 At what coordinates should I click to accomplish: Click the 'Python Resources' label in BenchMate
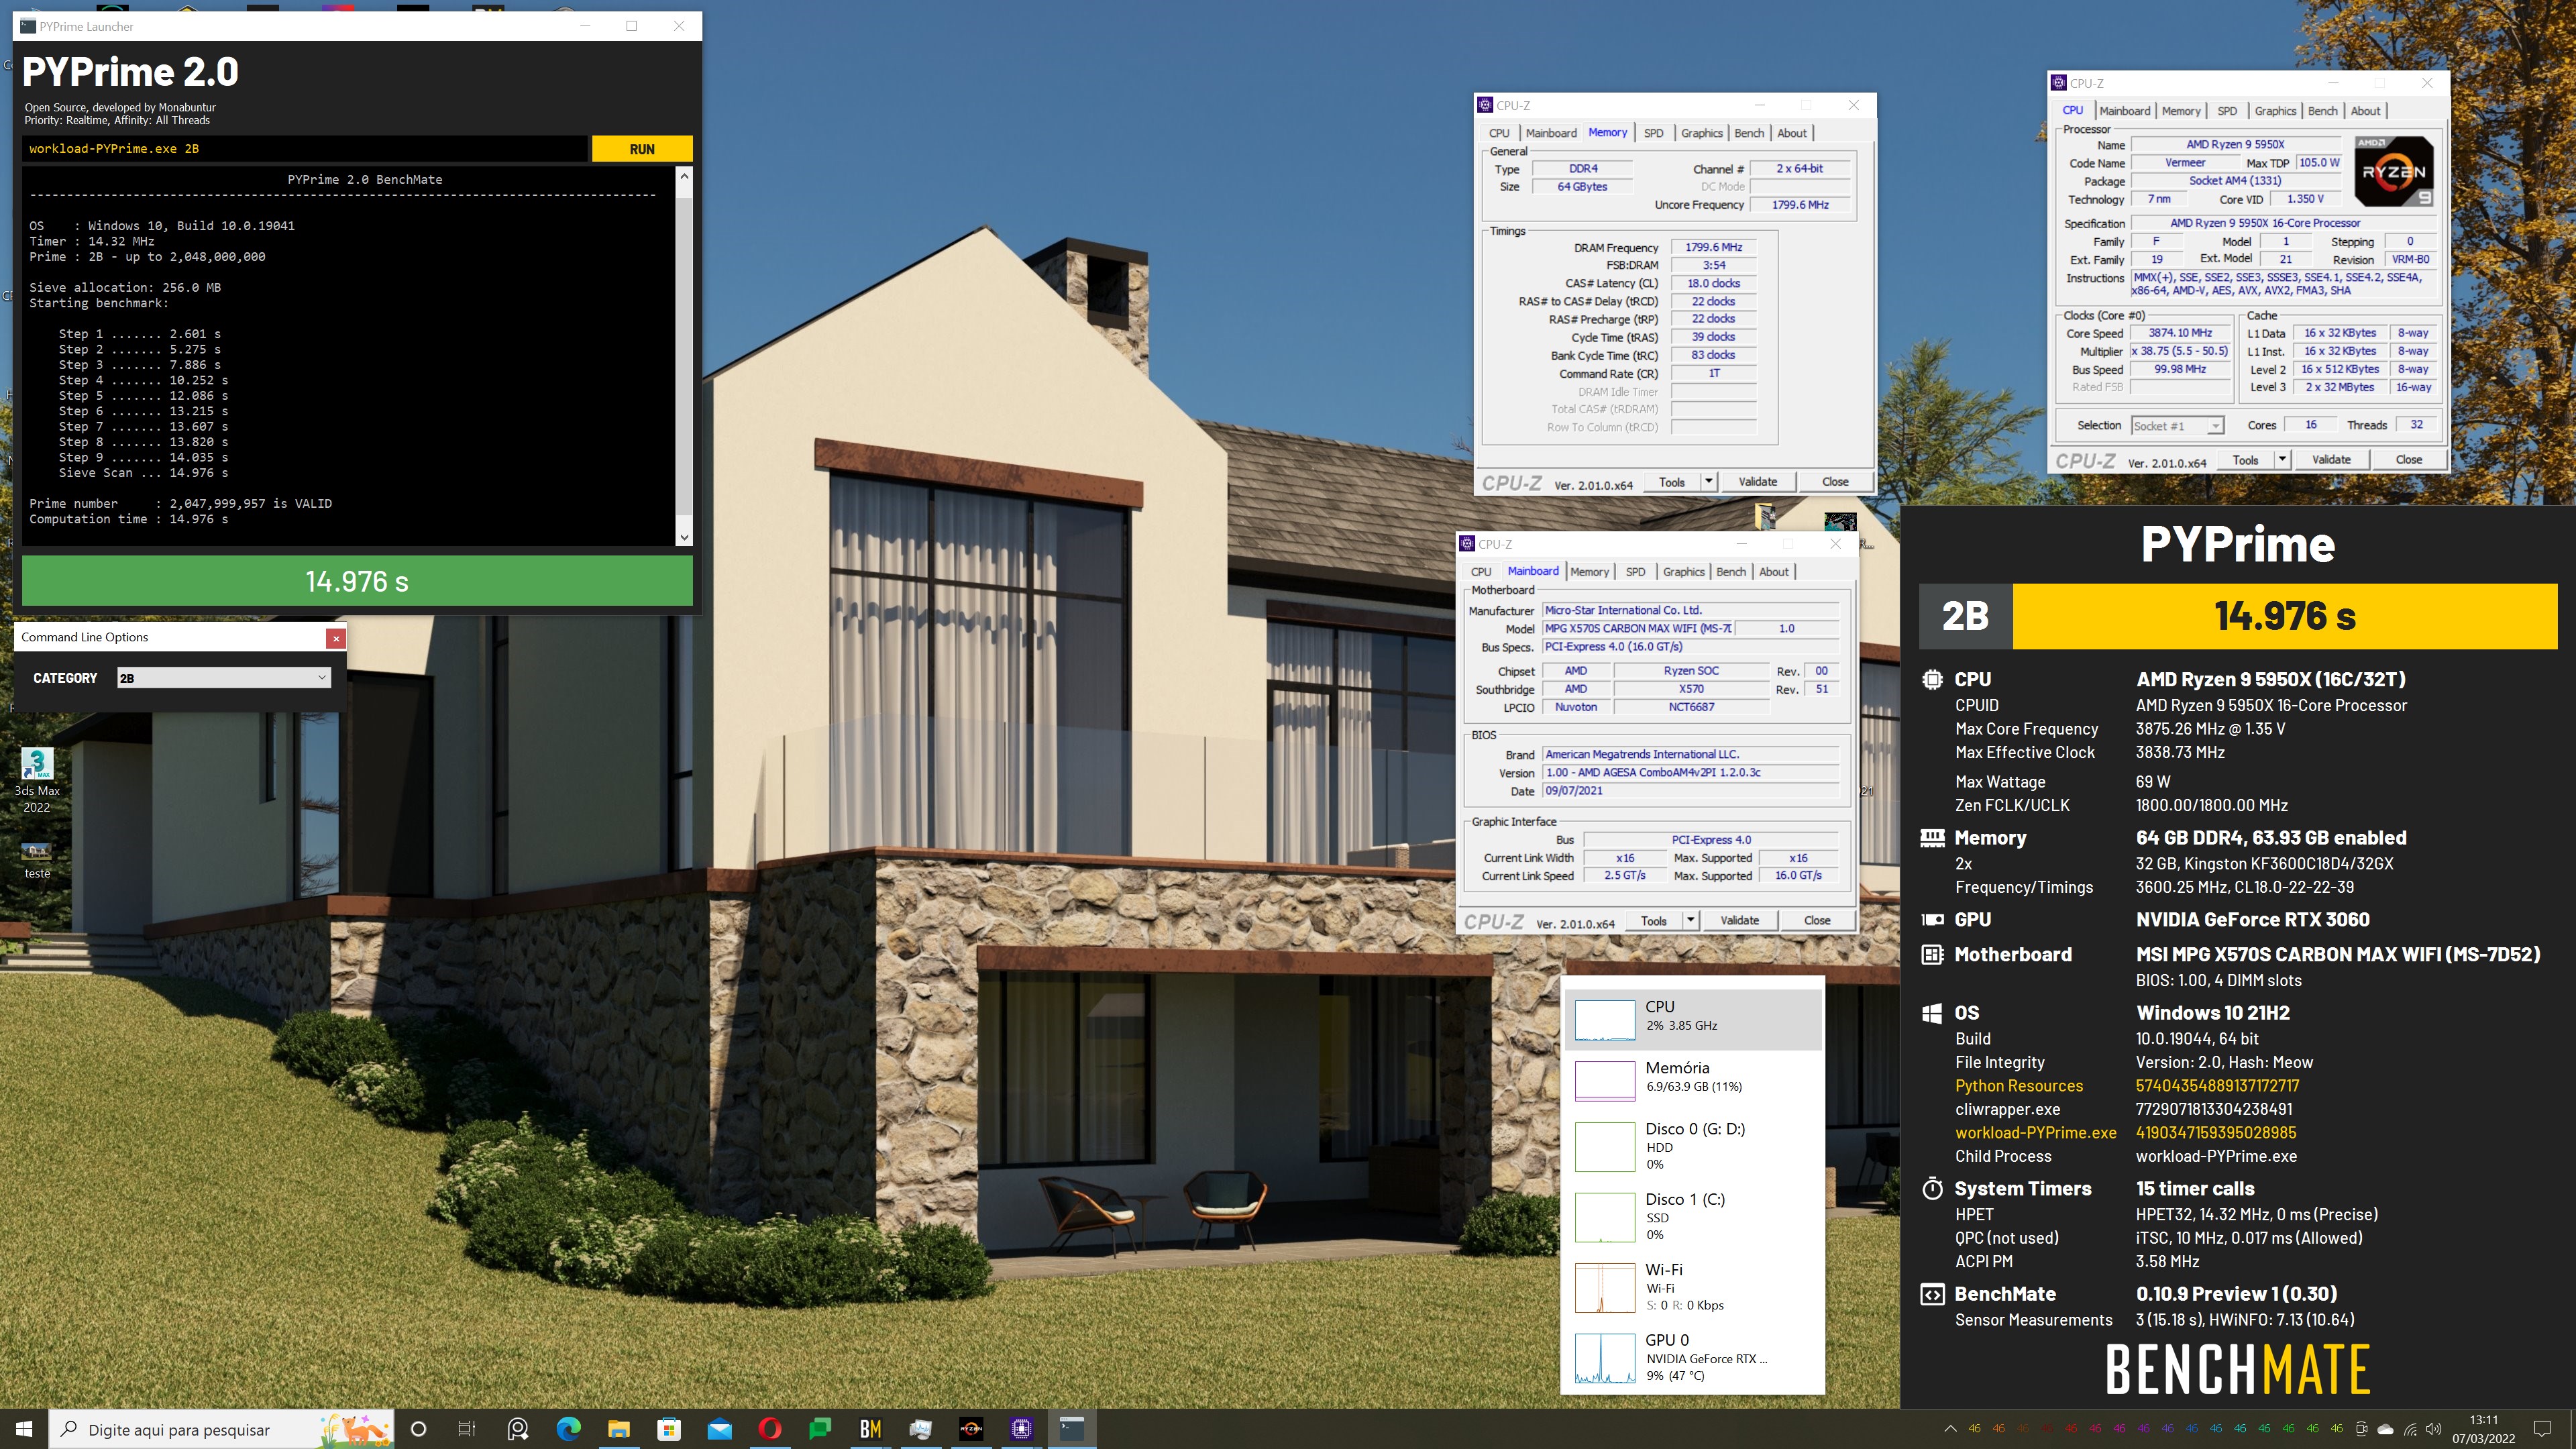tap(2019, 1086)
